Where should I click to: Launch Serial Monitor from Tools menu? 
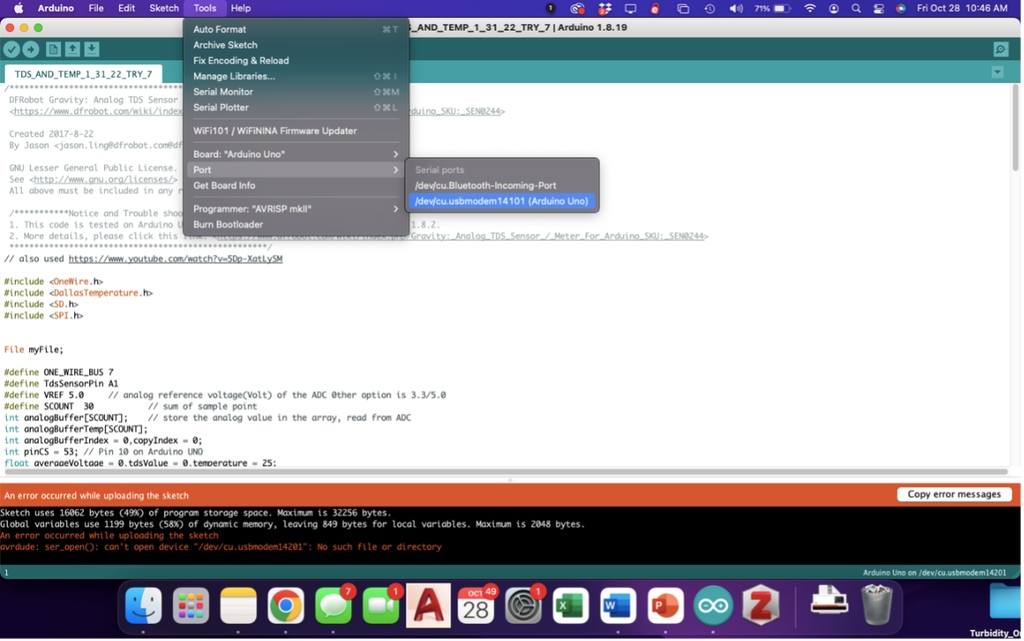click(x=296, y=92)
